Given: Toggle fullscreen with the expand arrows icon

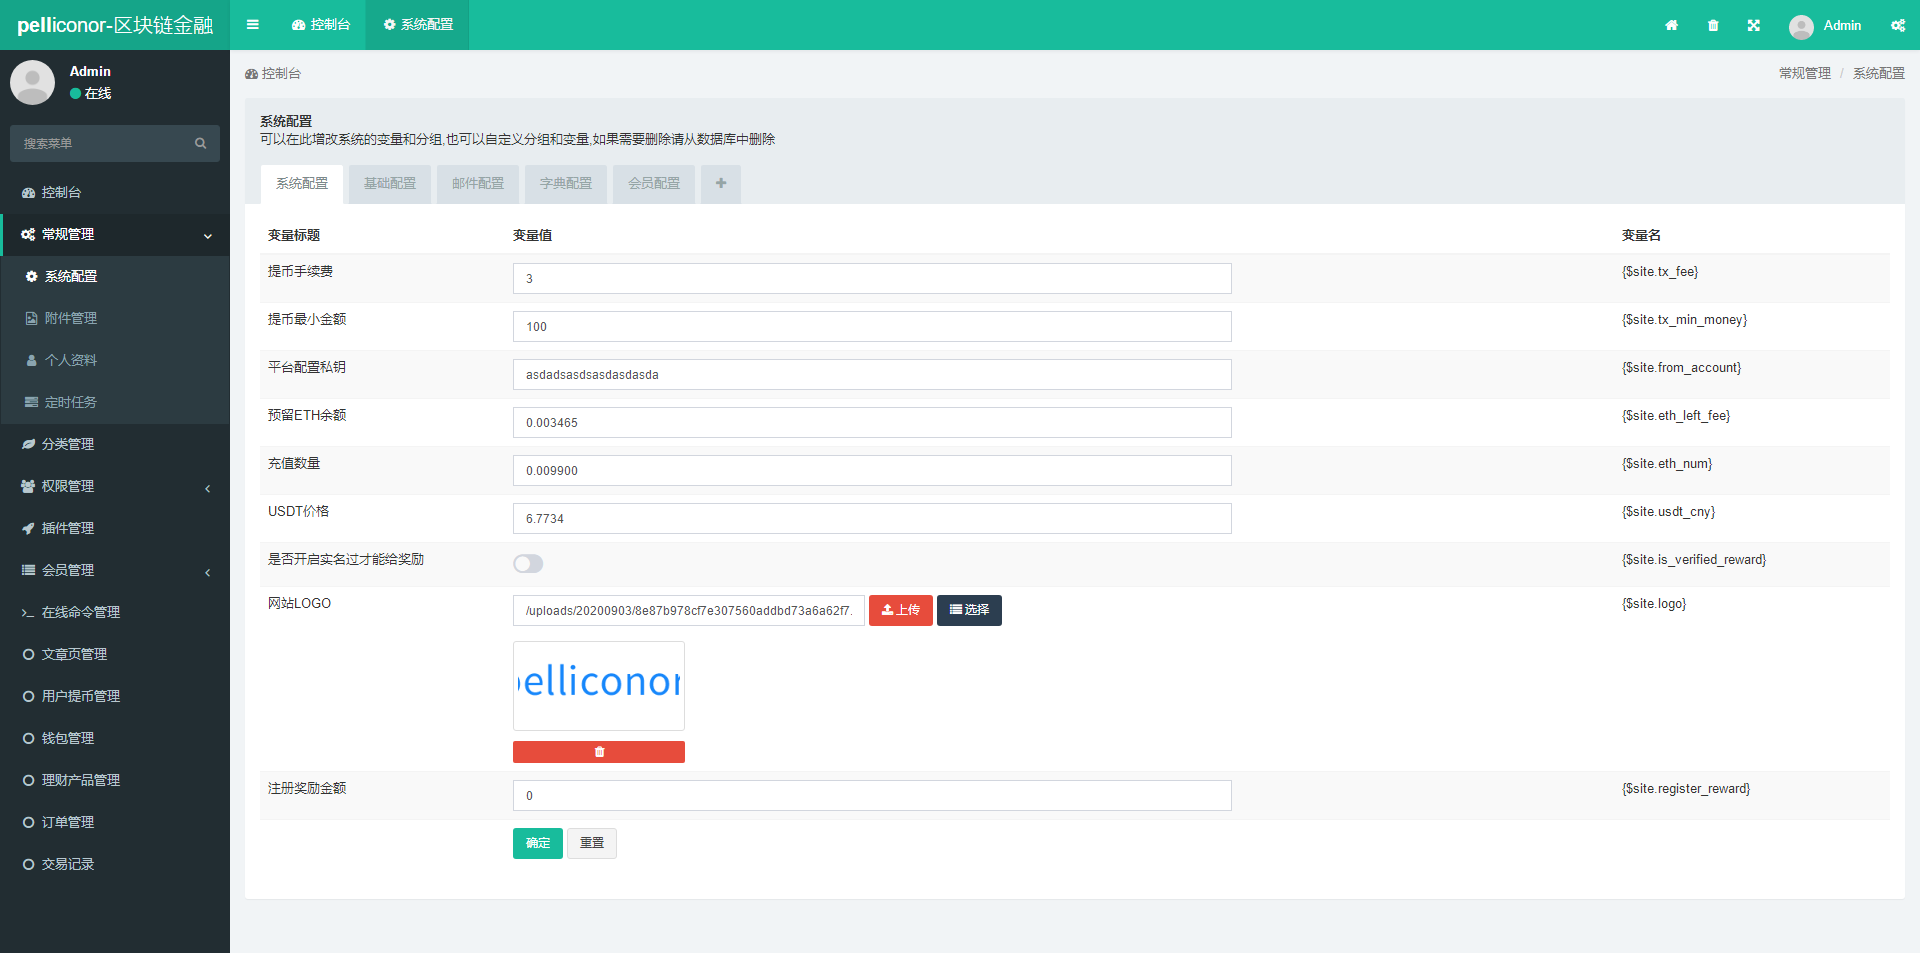Looking at the screenshot, I should tap(1754, 25).
